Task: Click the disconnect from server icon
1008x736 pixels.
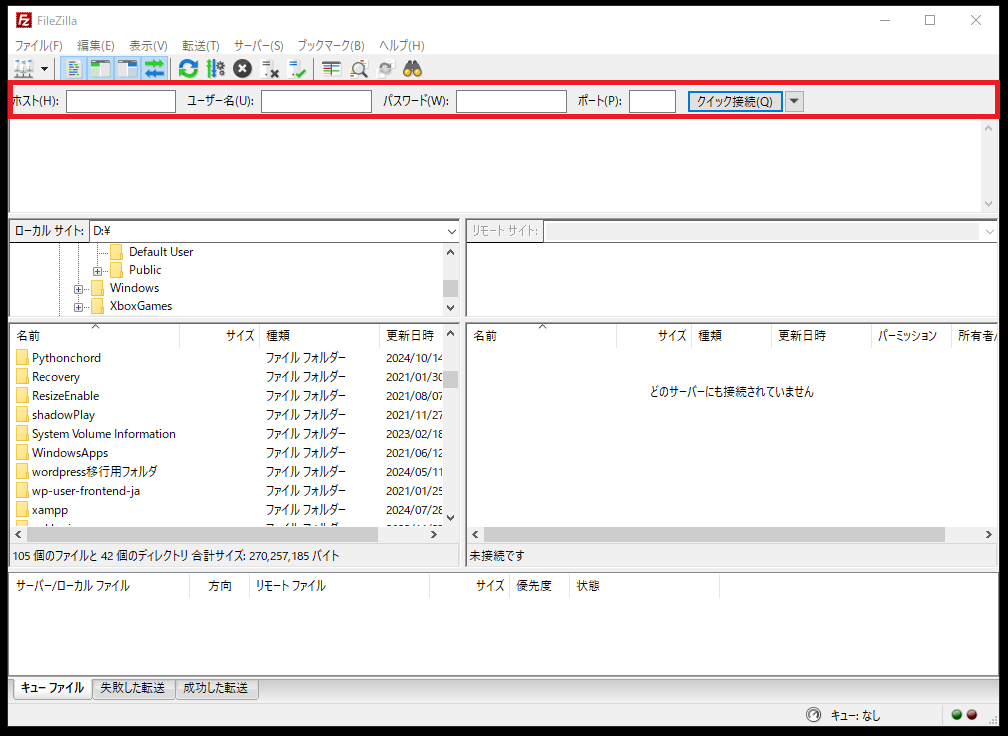Action: pyautogui.click(x=270, y=69)
